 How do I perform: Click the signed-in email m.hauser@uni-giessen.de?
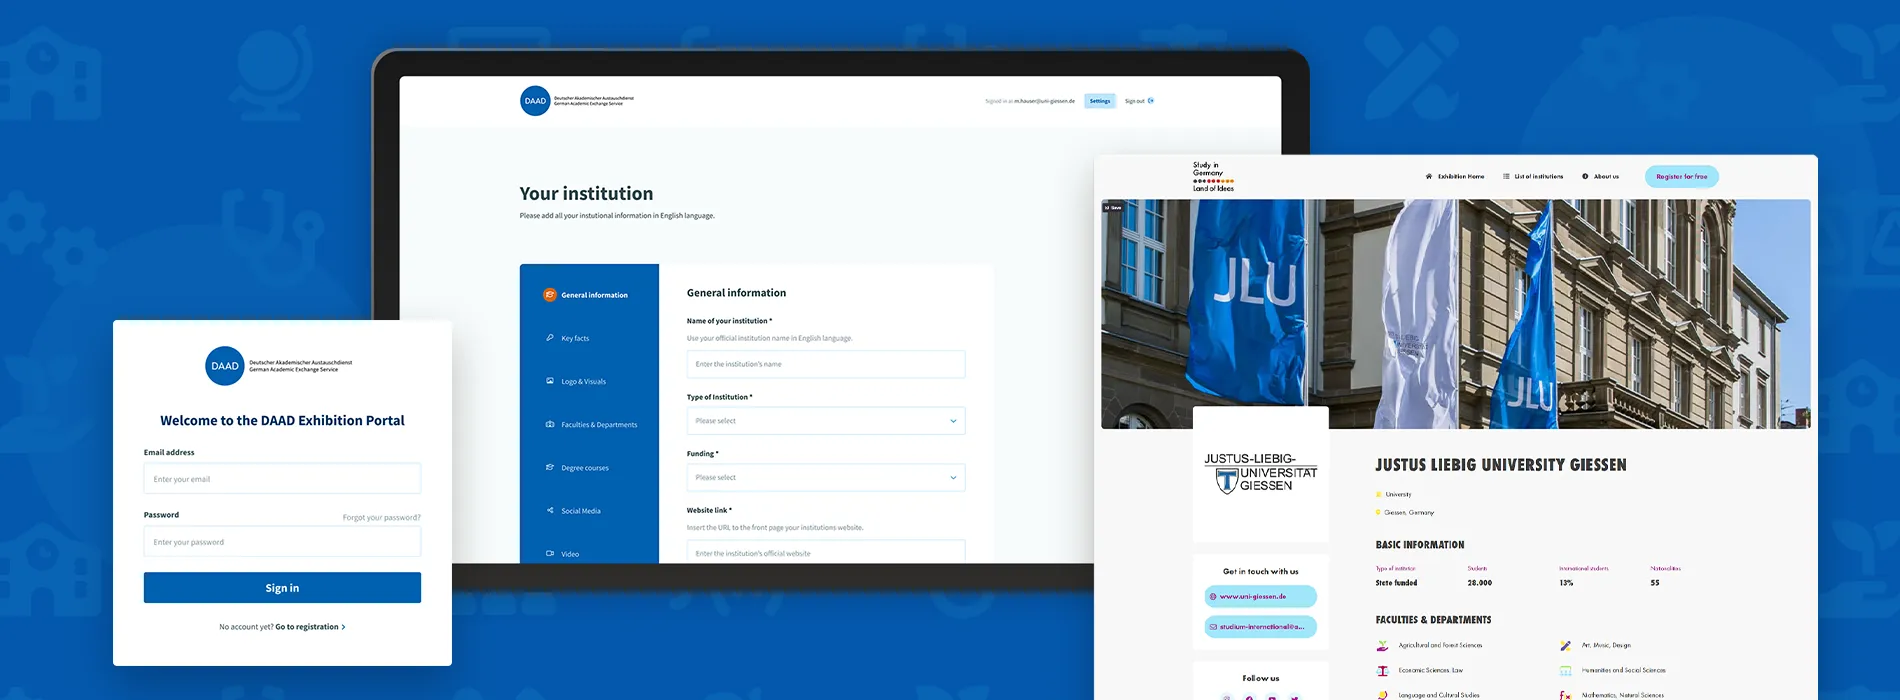(1045, 101)
